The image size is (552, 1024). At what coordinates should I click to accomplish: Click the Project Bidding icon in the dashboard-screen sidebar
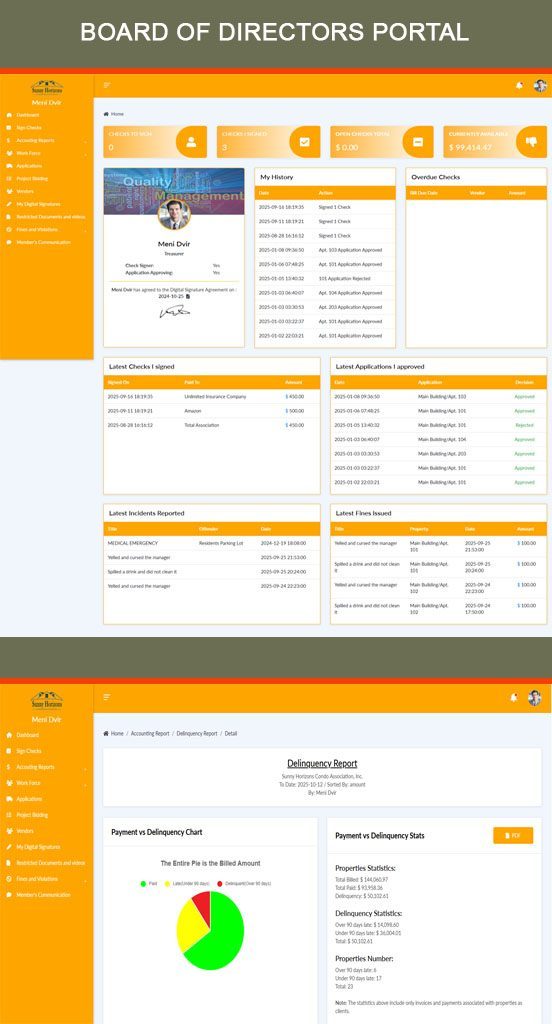coord(9,178)
